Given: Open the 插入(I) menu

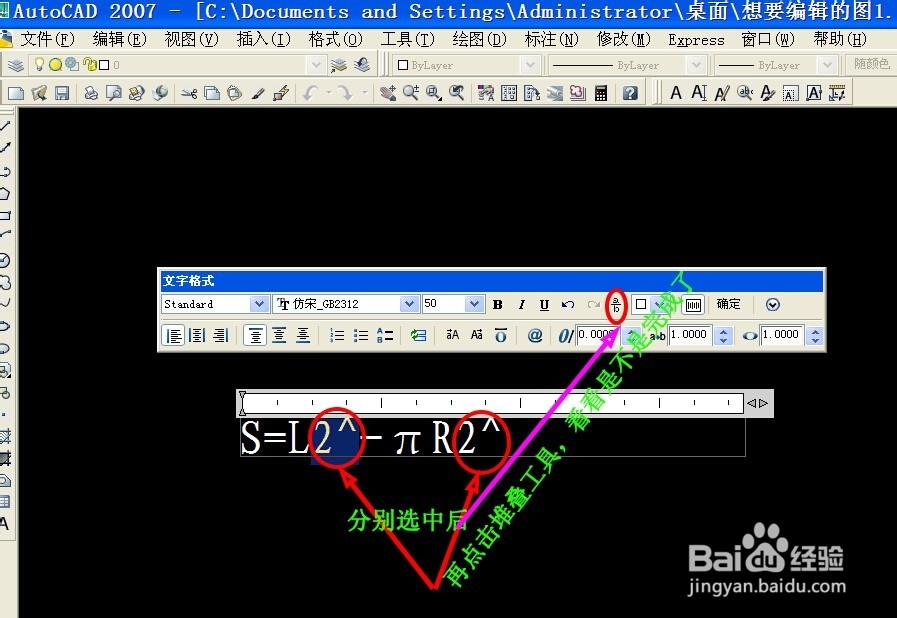Looking at the screenshot, I should click(x=264, y=39).
